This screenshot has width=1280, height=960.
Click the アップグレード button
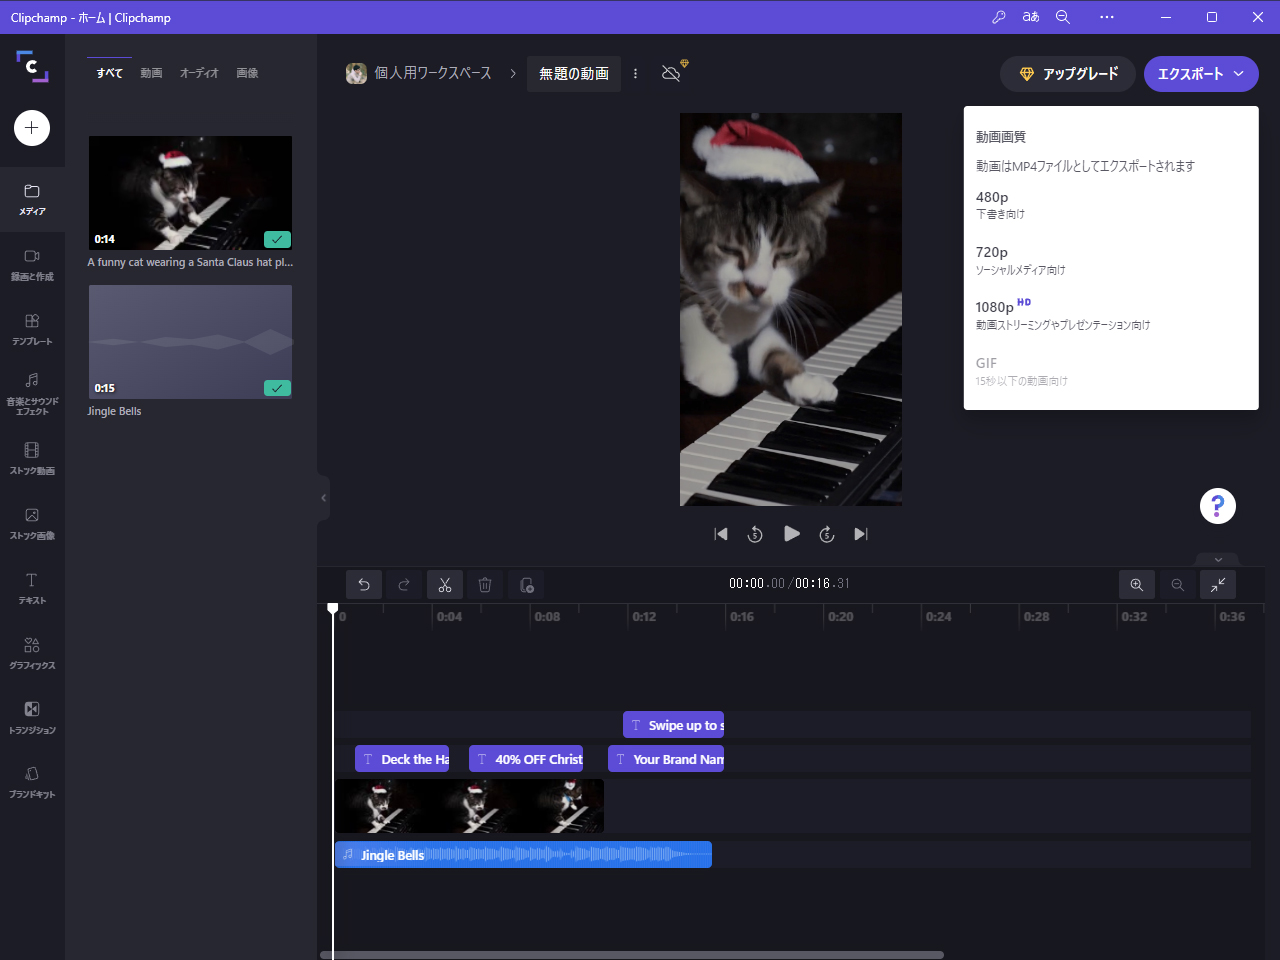[1068, 74]
